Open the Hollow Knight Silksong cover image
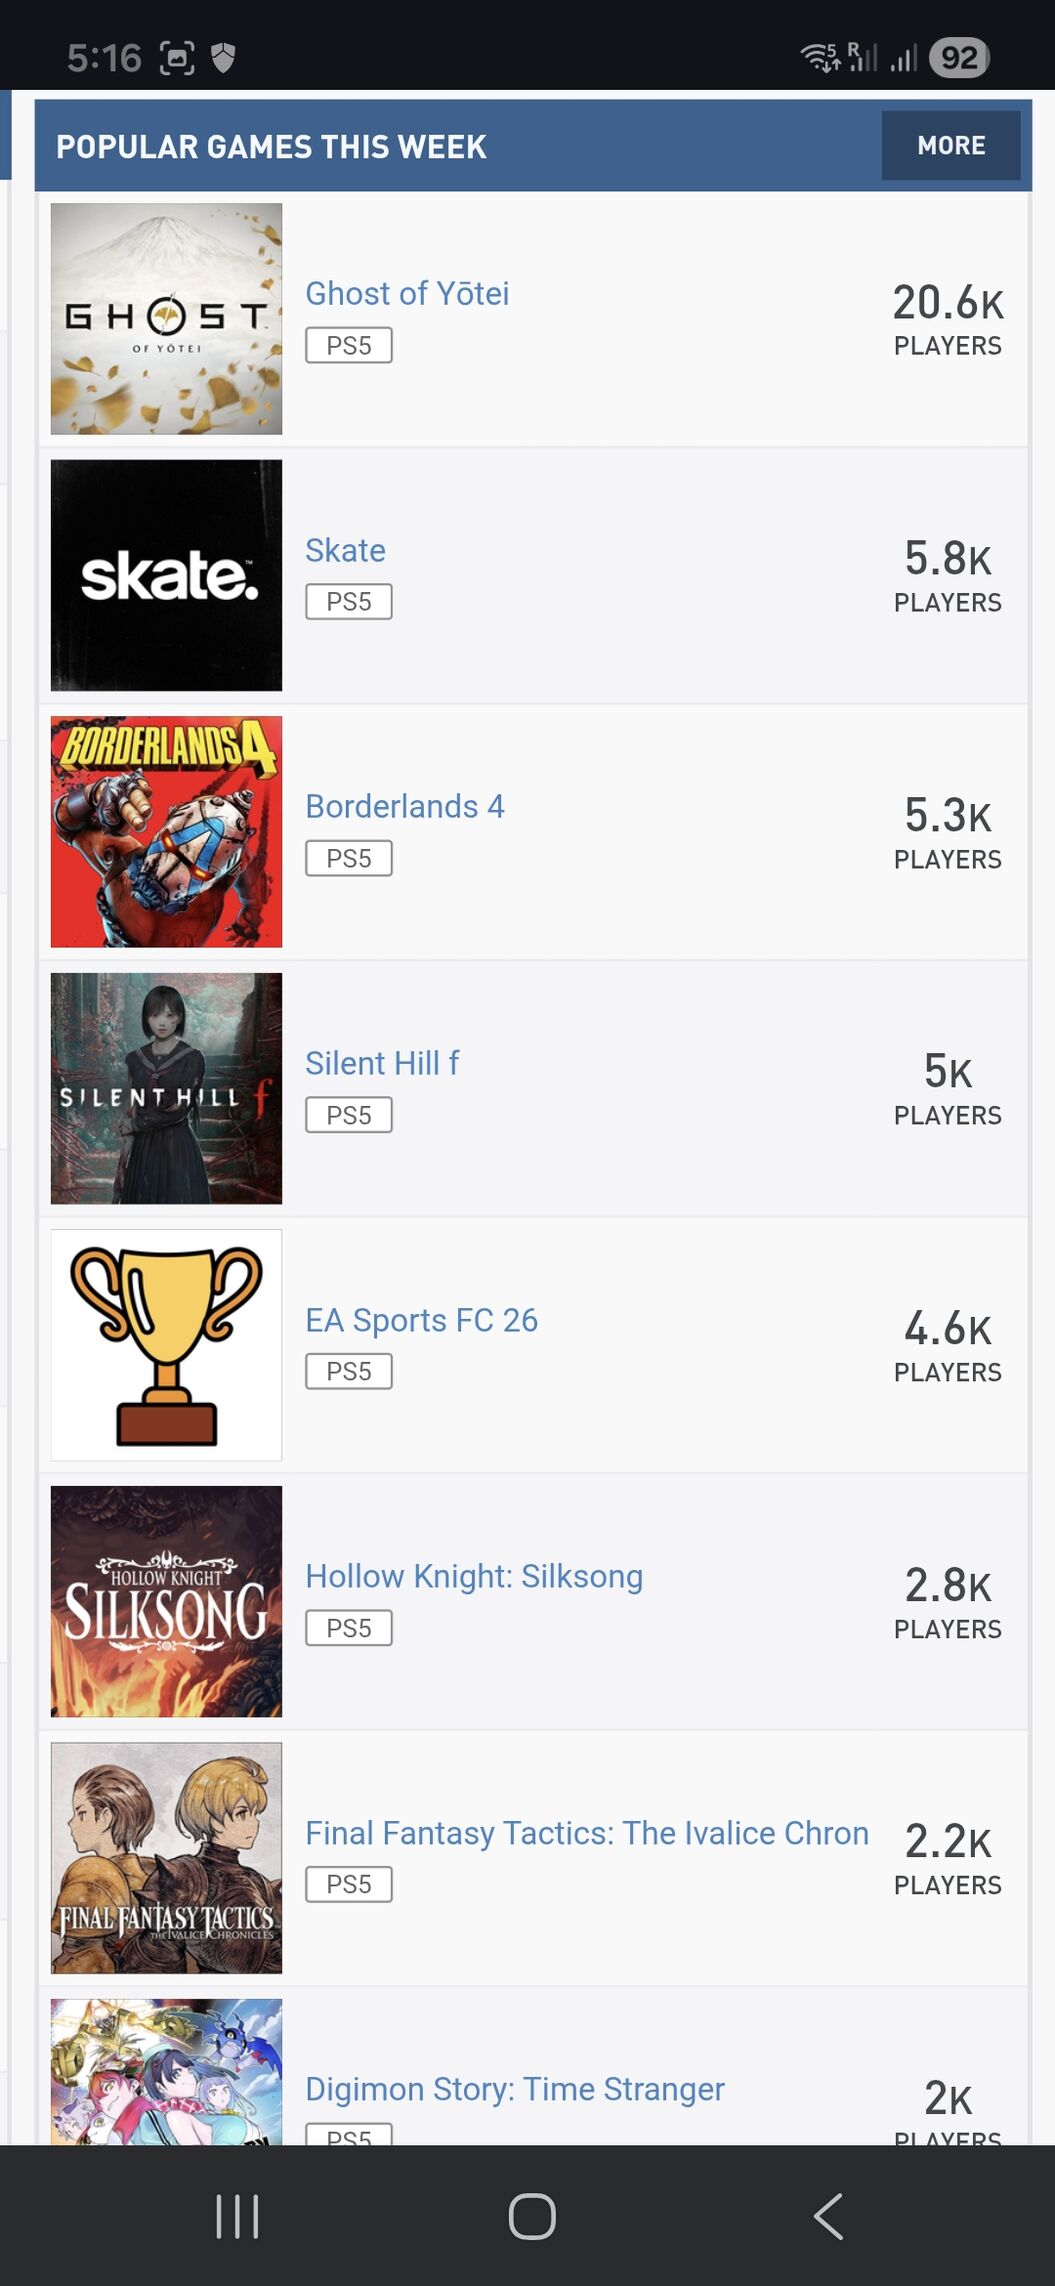Screen dimensions: 1055x2286 pos(166,1601)
